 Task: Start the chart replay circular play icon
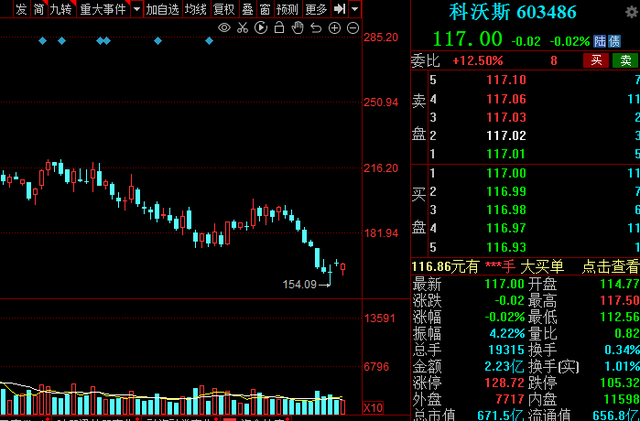[261, 28]
